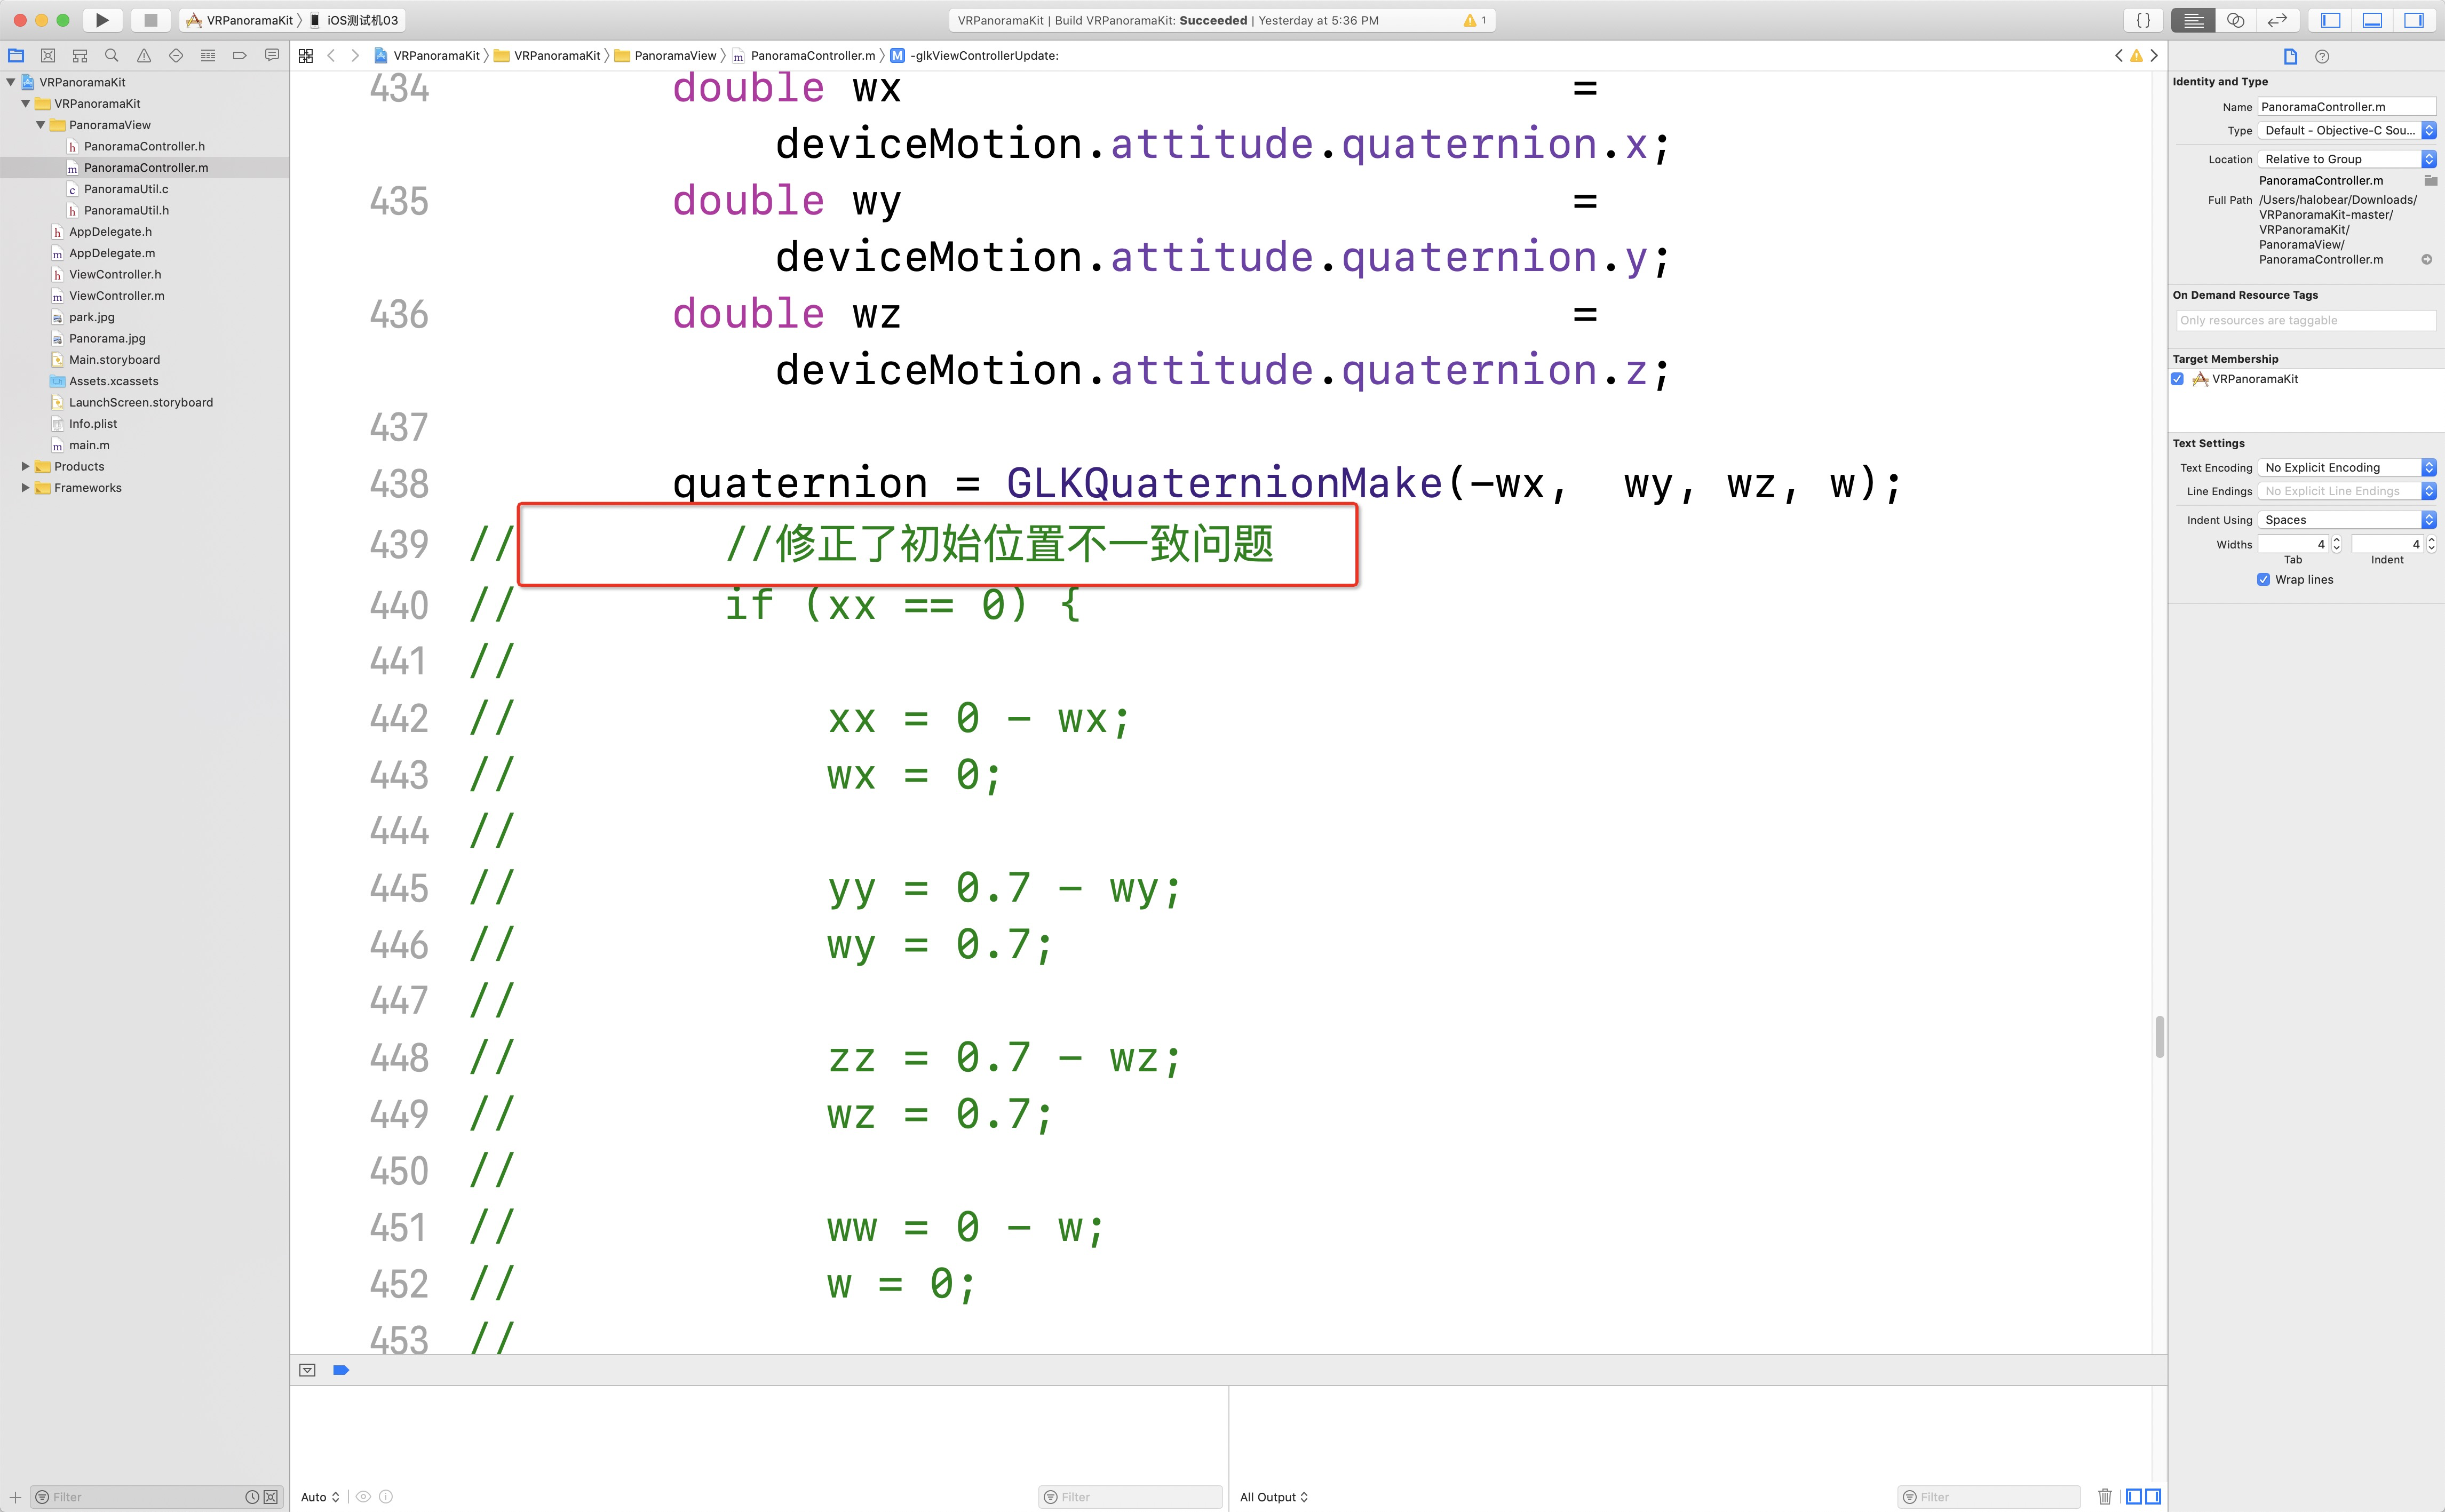Open the Text Encoding dropdown
Image resolution: width=2445 pixels, height=1512 pixels.
2346,468
